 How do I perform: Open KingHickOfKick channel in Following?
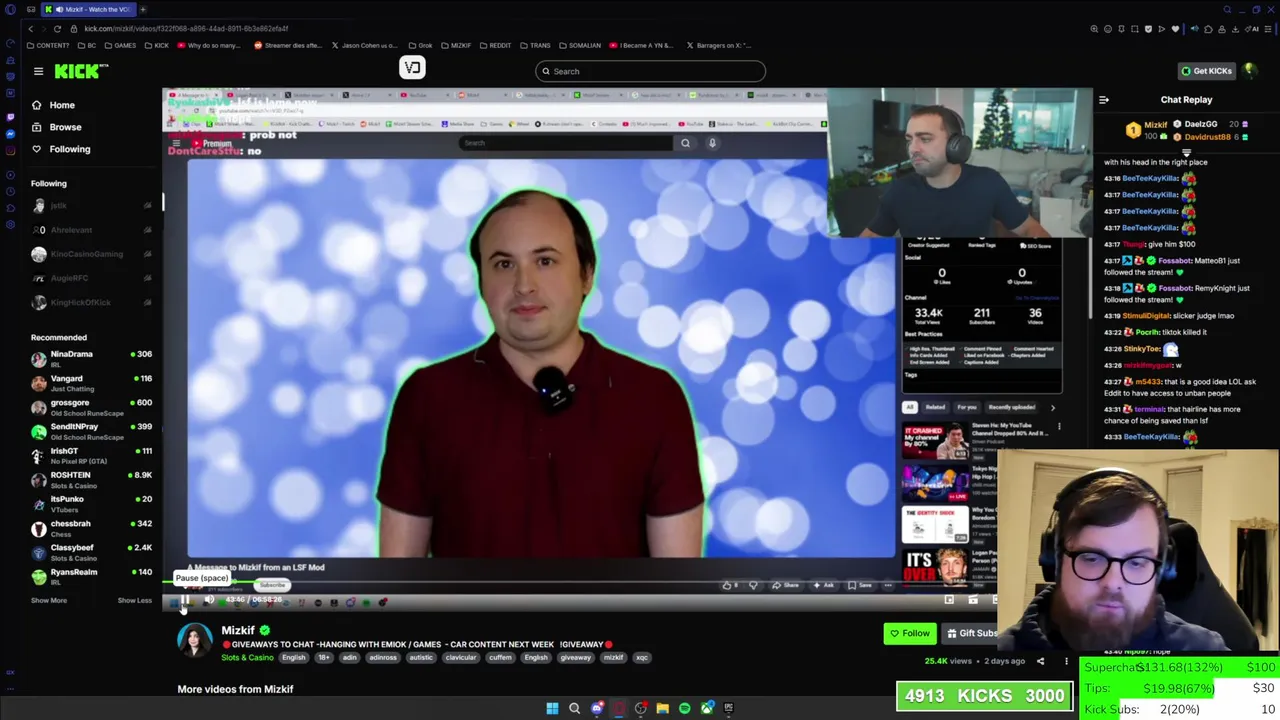(x=92, y=302)
